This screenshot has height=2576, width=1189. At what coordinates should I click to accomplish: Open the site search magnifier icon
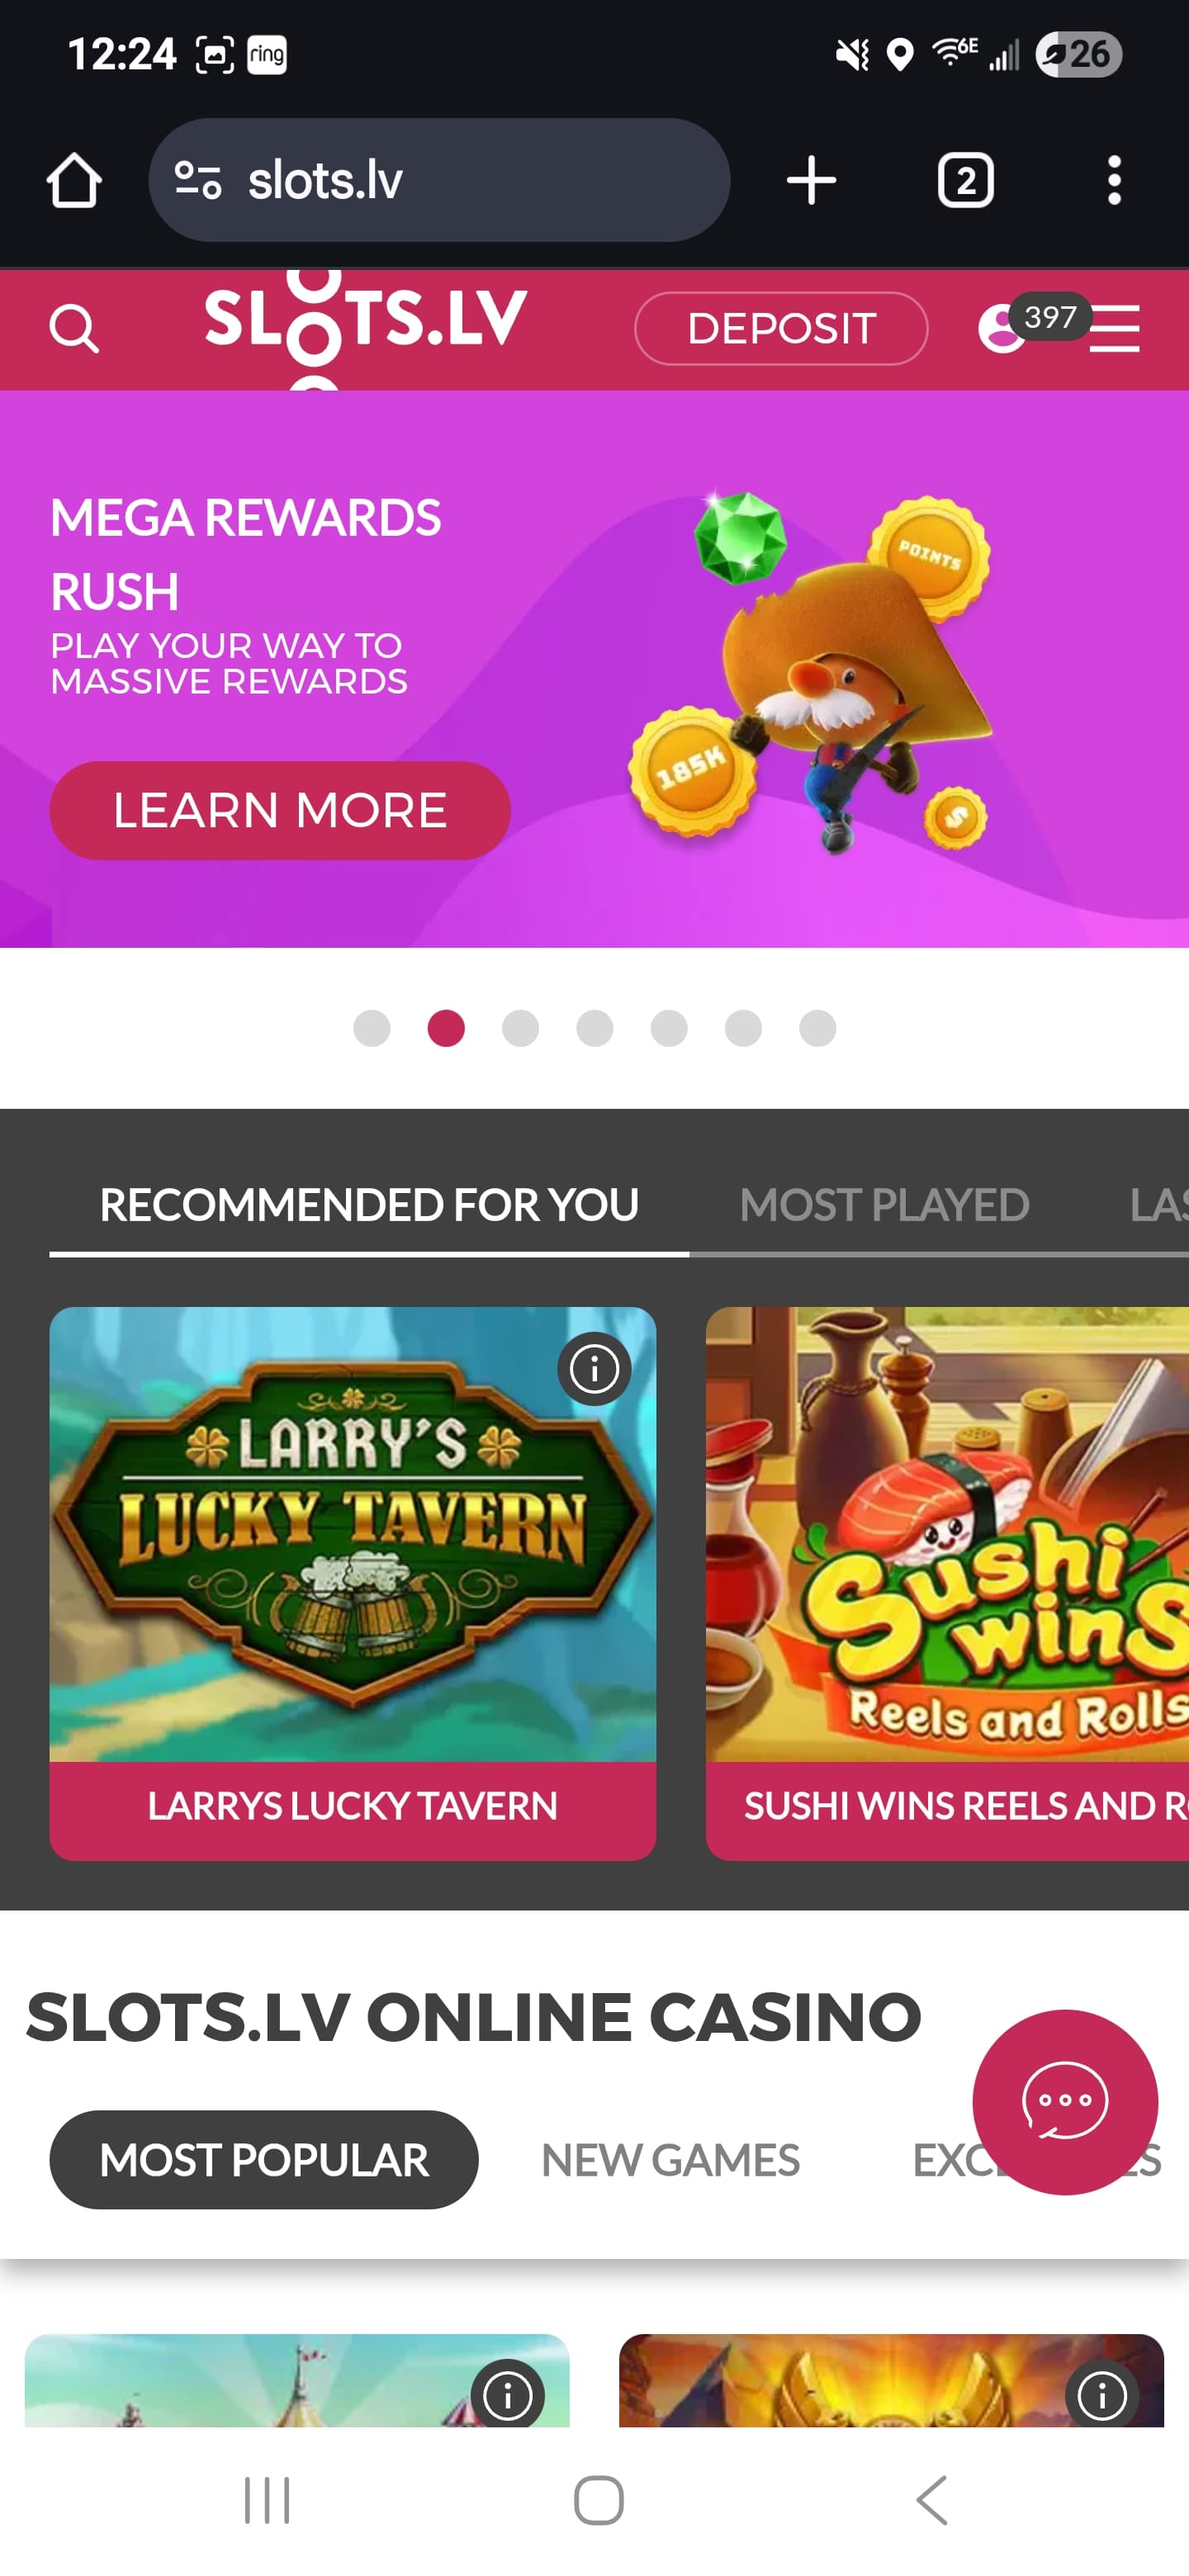point(74,328)
